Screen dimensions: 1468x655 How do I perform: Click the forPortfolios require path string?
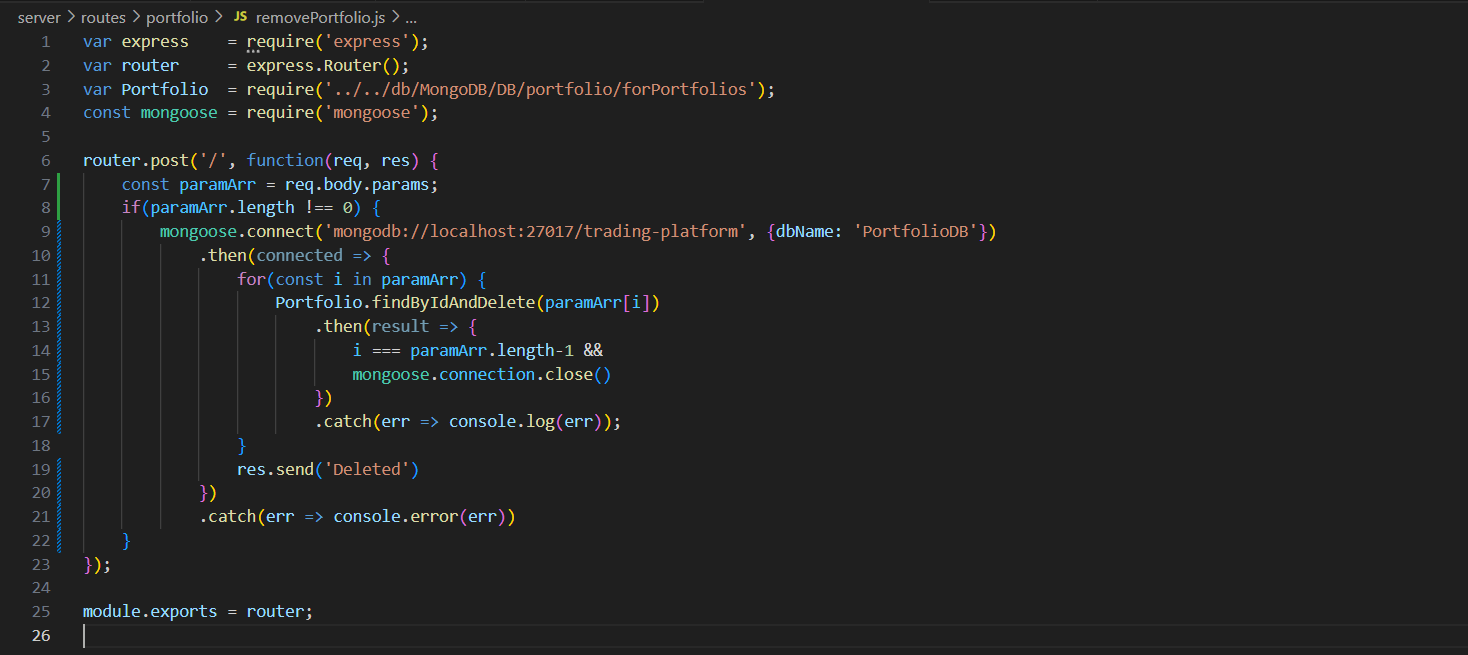tap(540, 89)
